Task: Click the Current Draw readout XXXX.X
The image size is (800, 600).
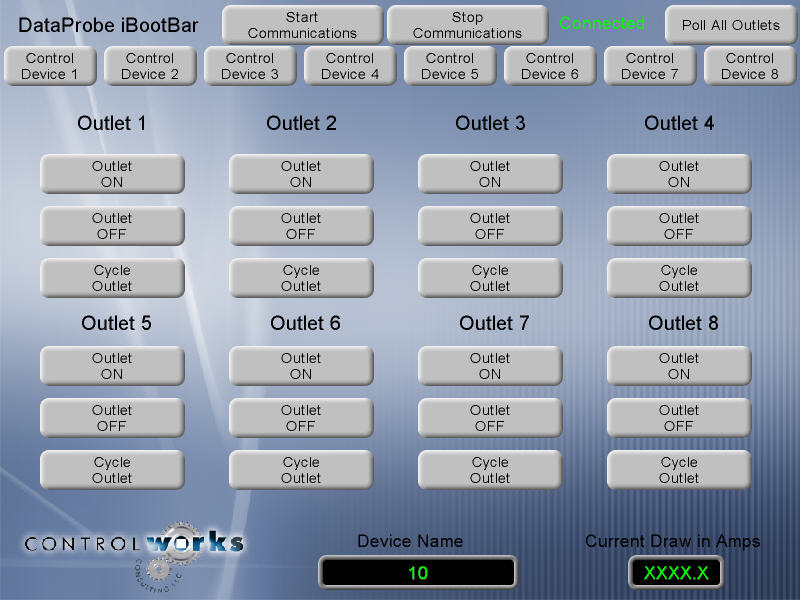Action: (x=676, y=572)
